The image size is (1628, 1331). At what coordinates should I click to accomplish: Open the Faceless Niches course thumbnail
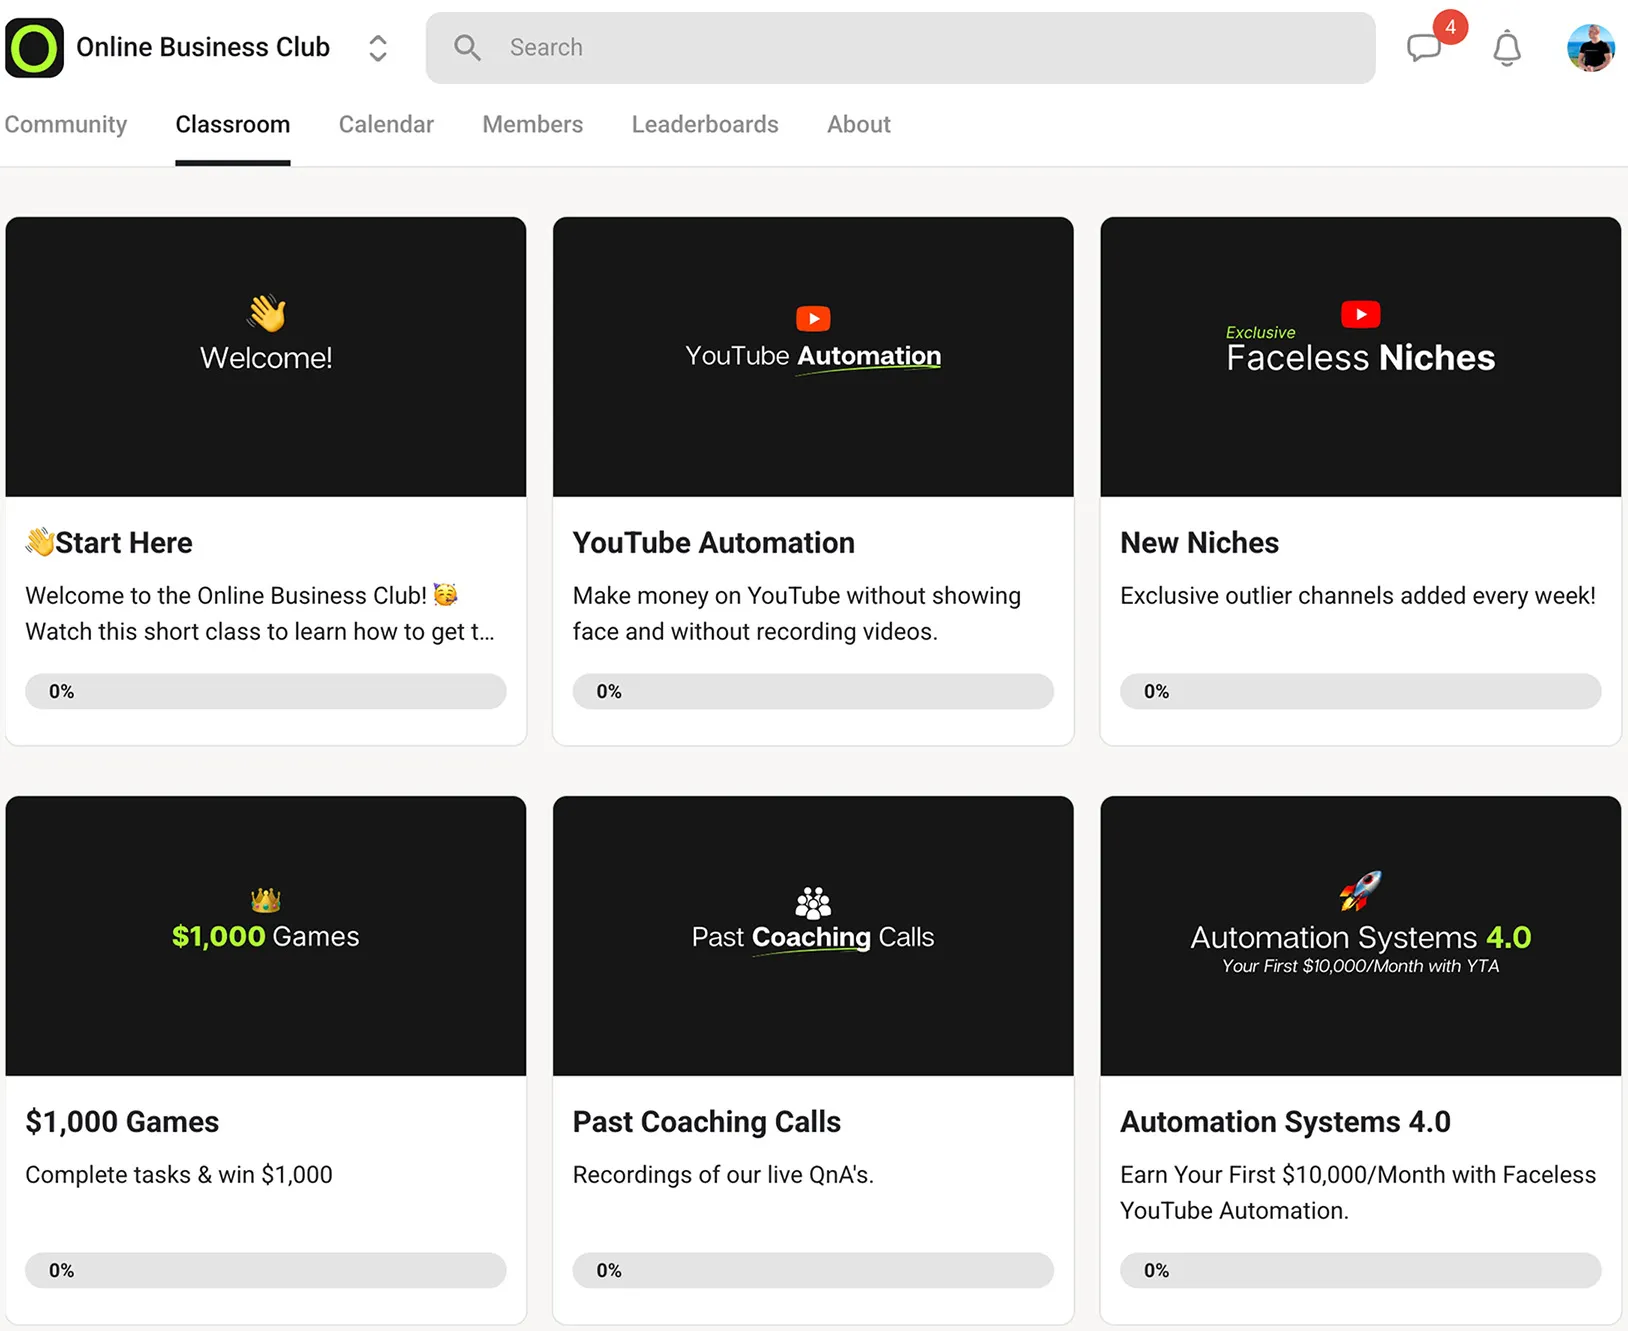click(x=1361, y=357)
